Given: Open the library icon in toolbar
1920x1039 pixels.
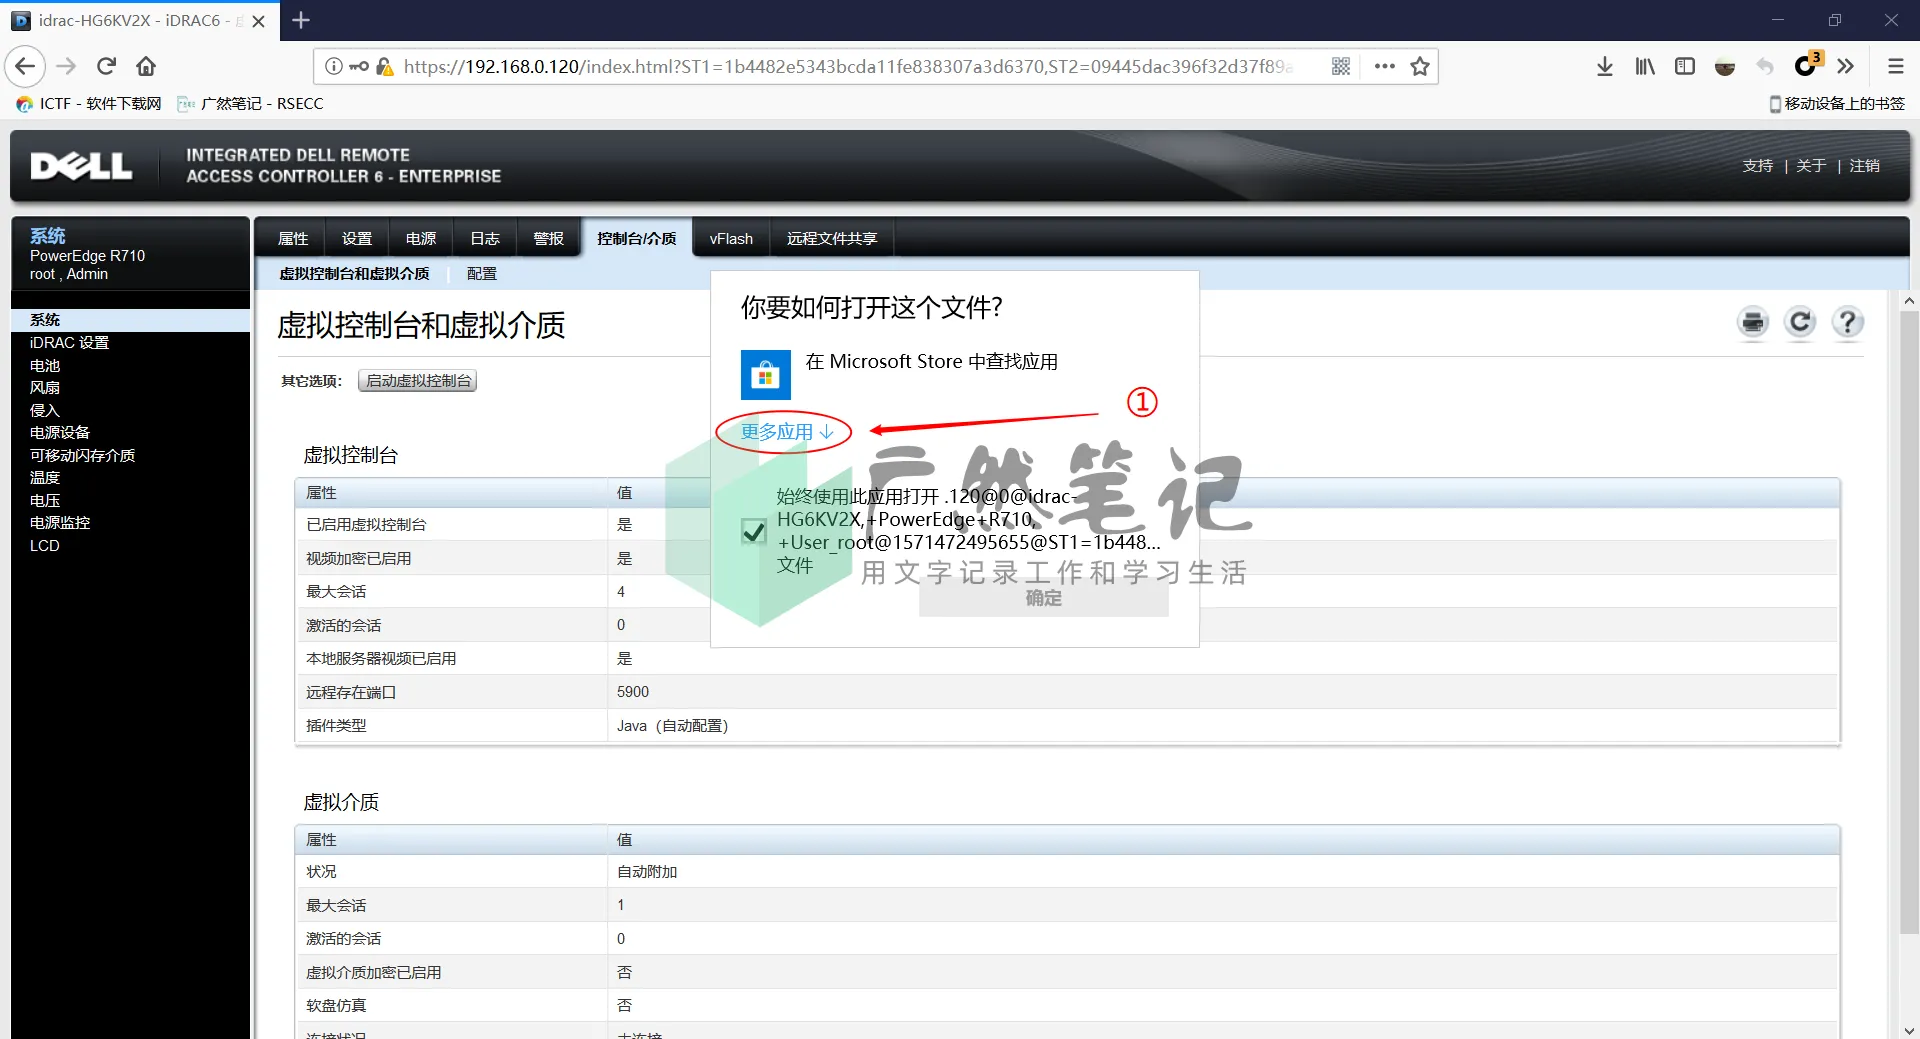Looking at the screenshot, I should pyautogui.click(x=1645, y=66).
